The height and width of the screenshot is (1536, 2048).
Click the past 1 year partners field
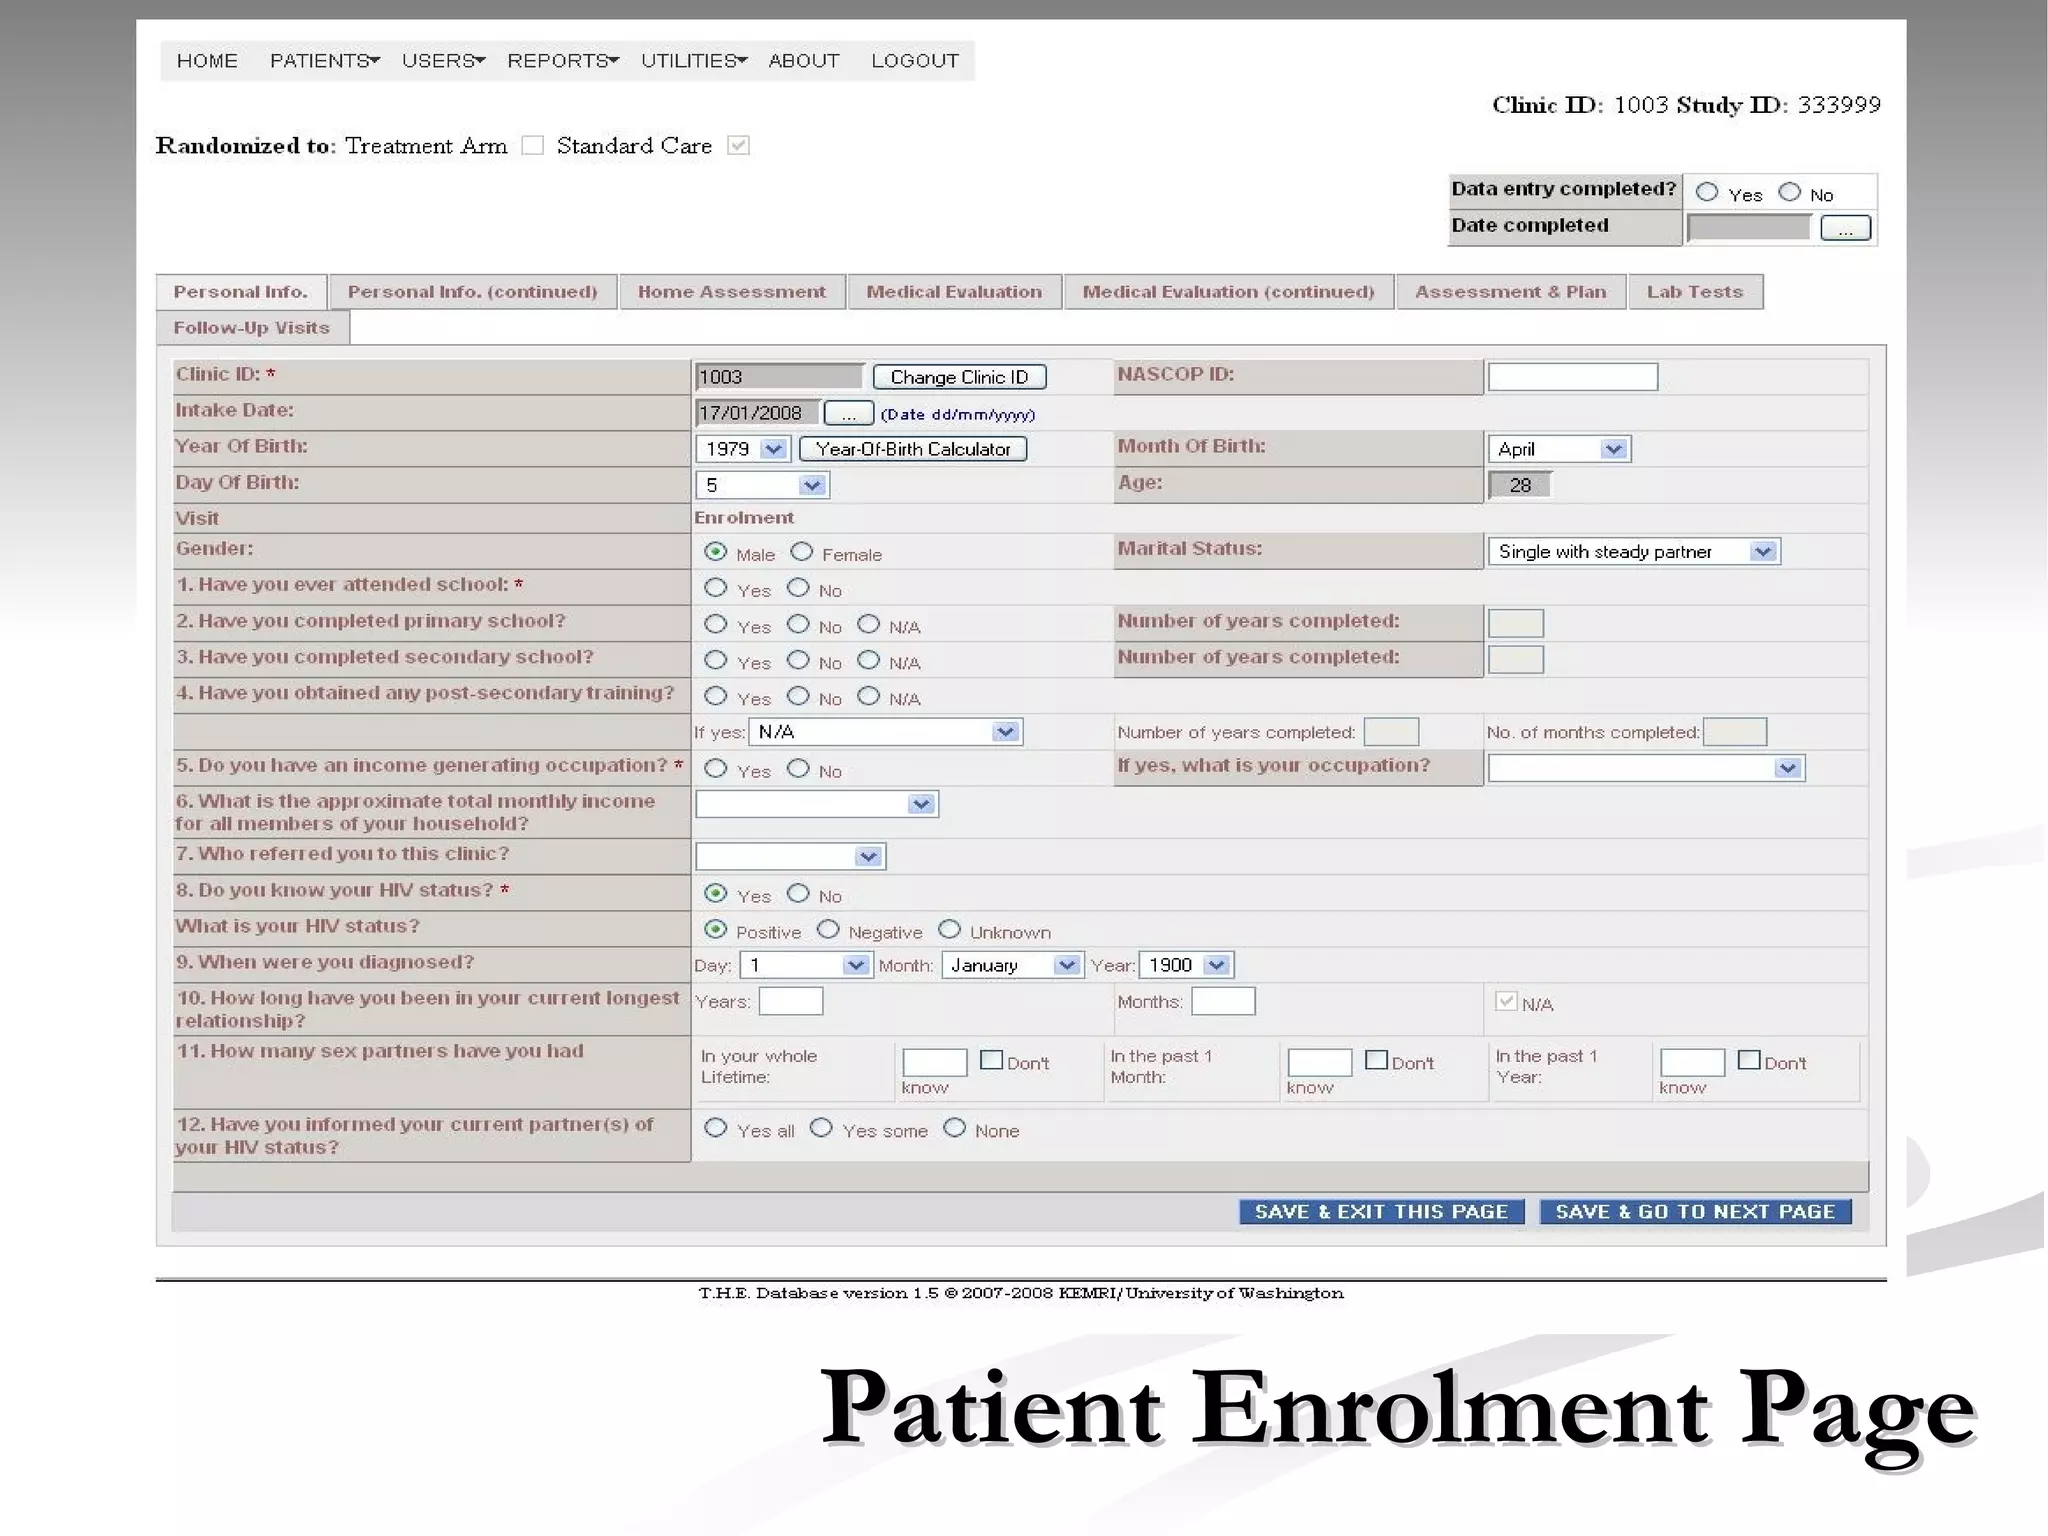pos(1692,1062)
